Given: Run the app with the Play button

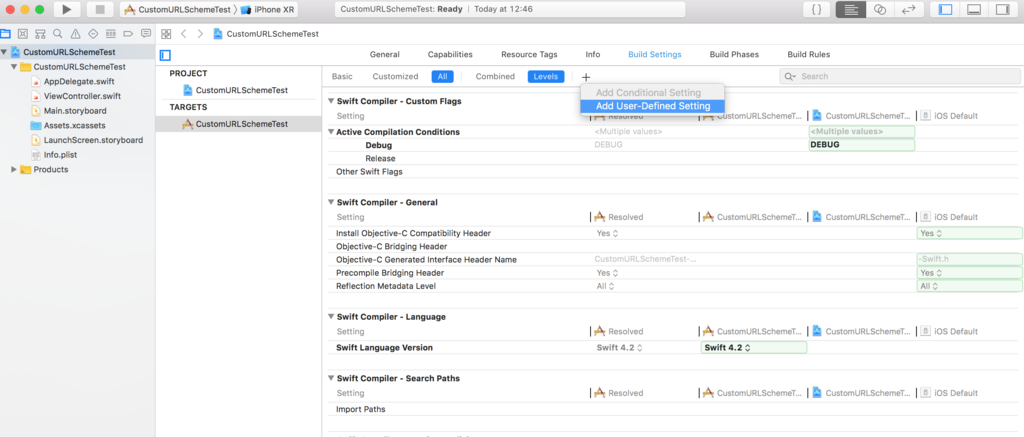Looking at the screenshot, I should click(67, 9).
